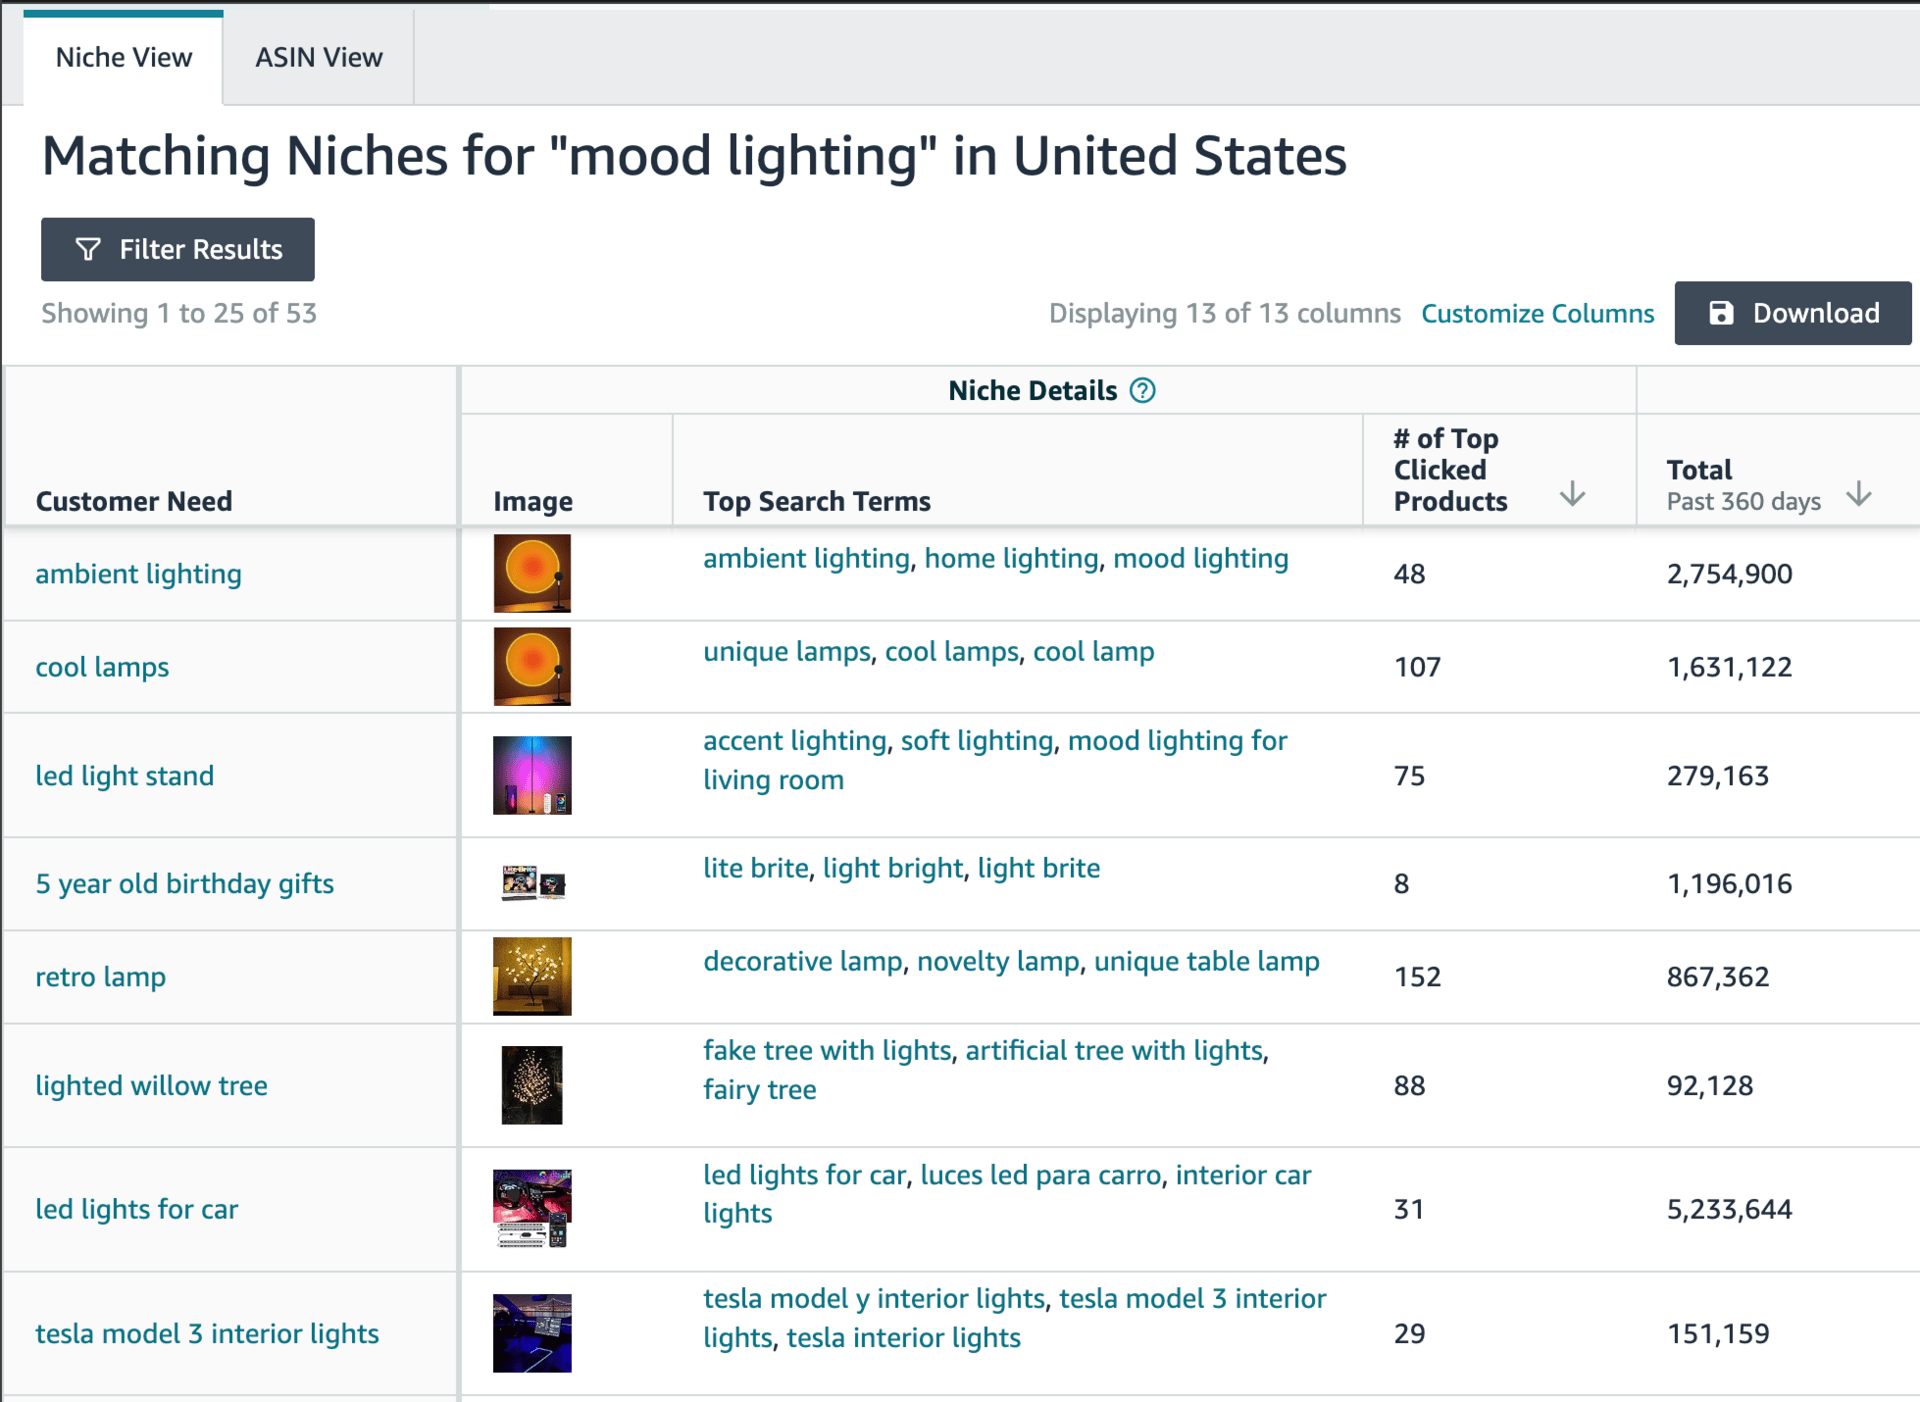Click the led light stand thumbnail
Viewport: 1920px width, 1402px height.
click(x=532, y=776)
